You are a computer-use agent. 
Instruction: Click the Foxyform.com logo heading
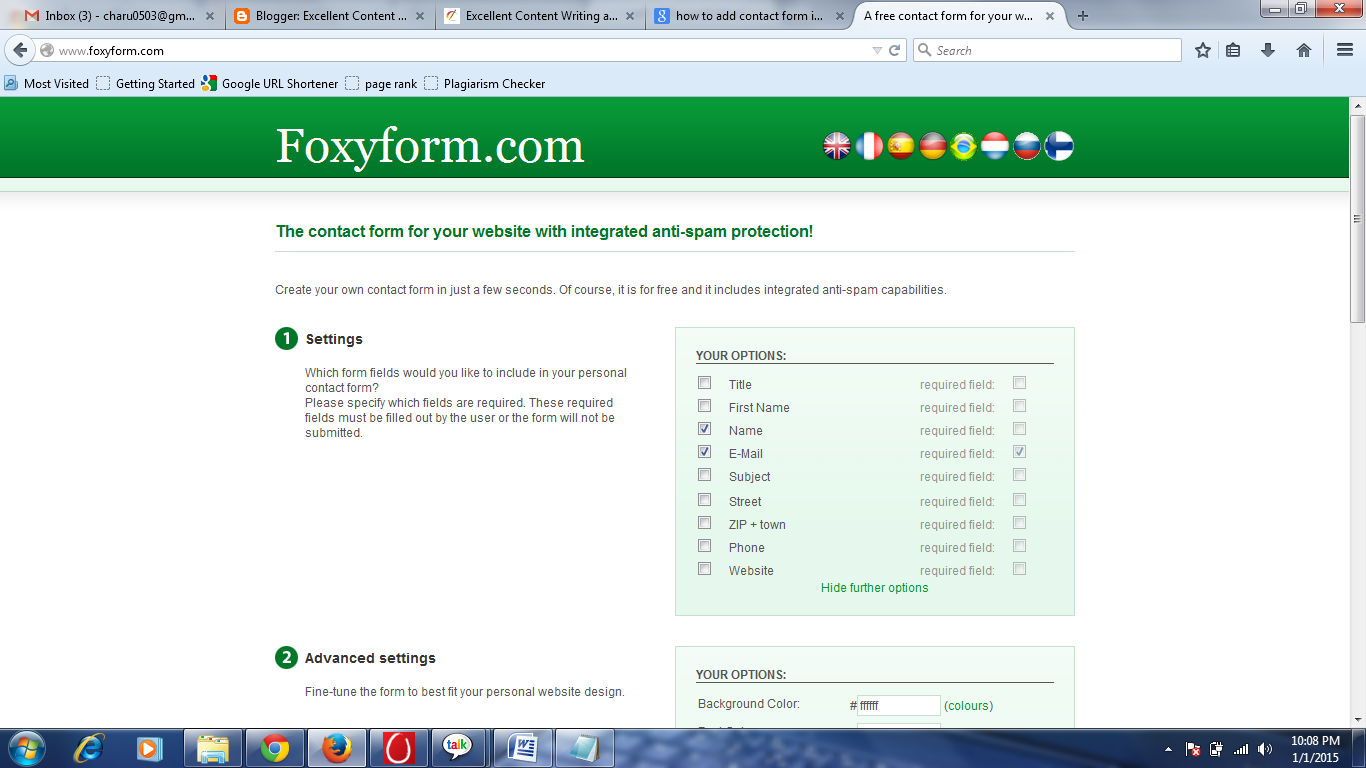tap(430, 146)
